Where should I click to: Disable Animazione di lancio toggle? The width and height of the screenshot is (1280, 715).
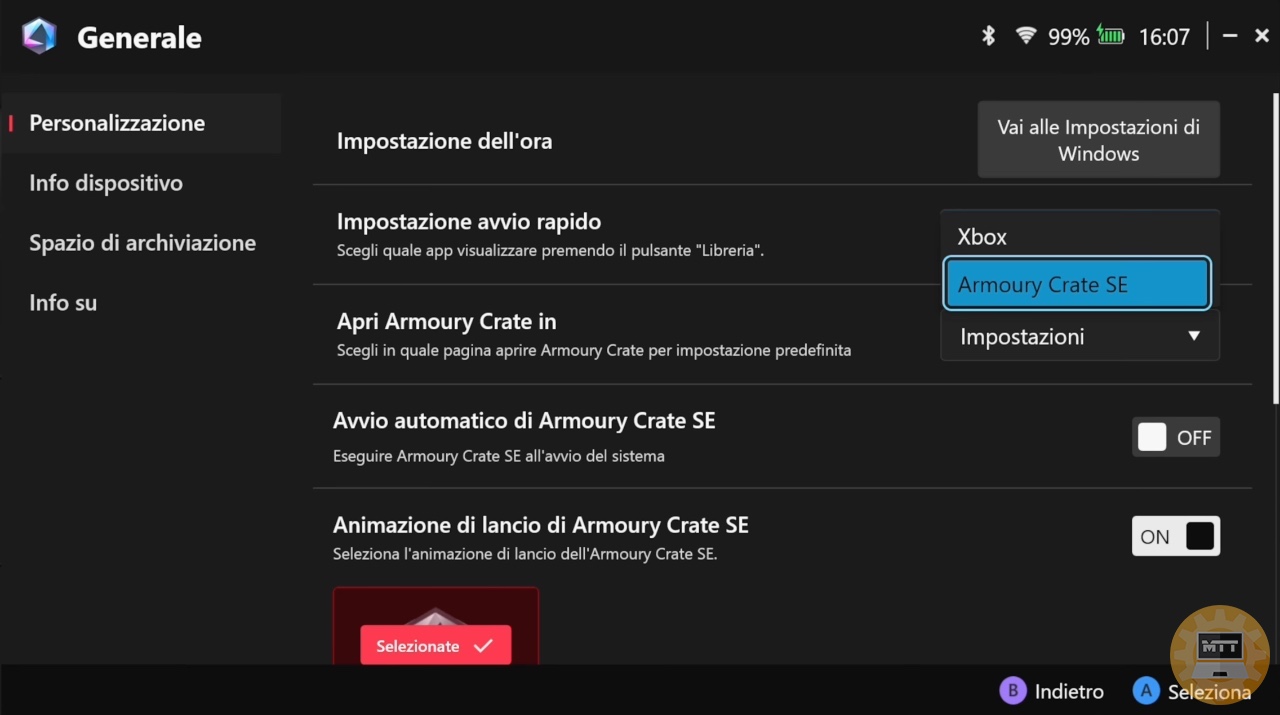[1175, 536]
